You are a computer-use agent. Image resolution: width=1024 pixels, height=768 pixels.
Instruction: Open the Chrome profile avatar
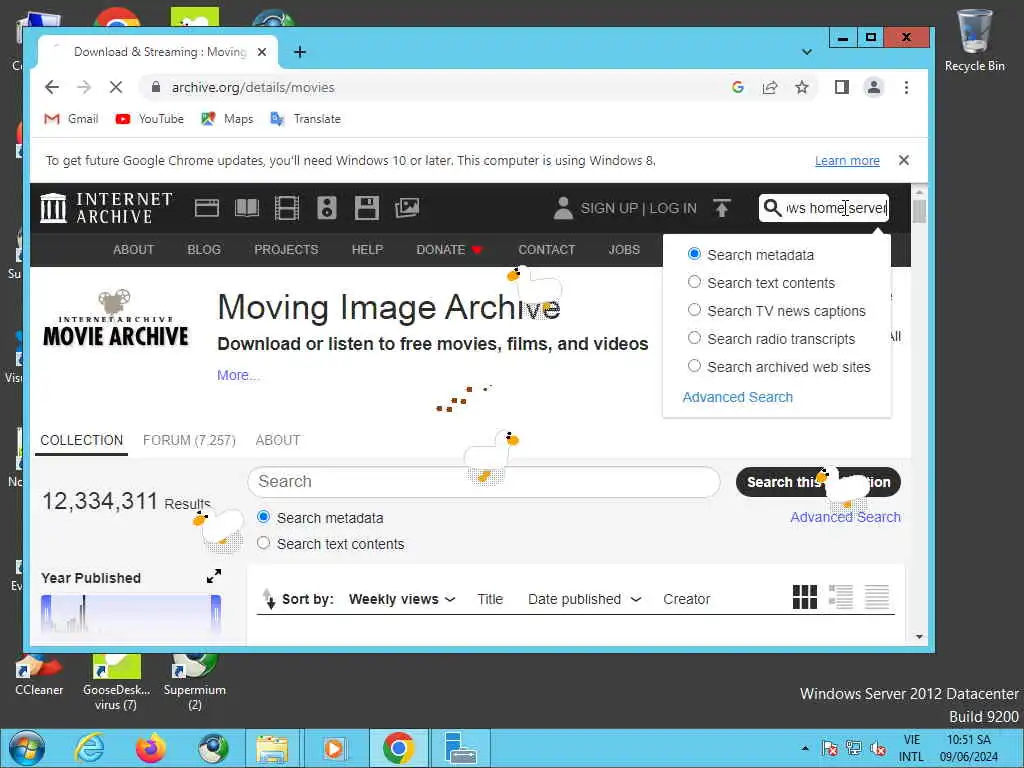[874, 87]
